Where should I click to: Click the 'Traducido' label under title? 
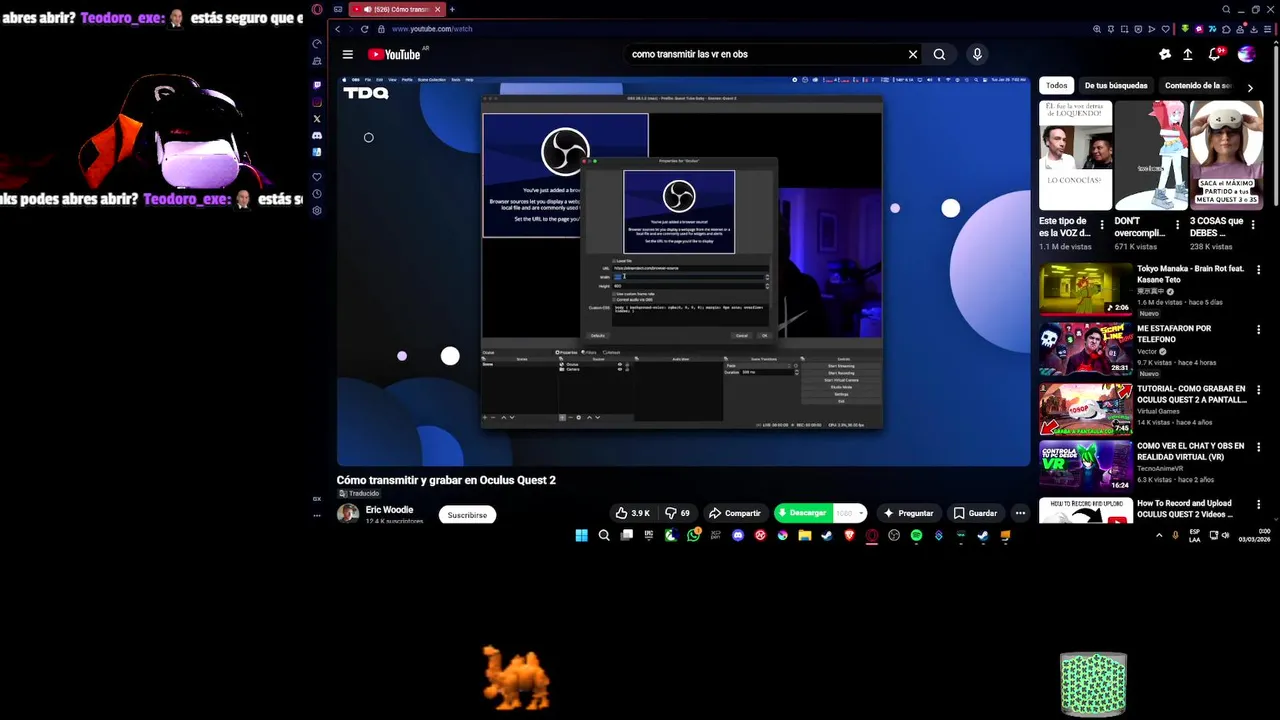tap(359, 494)
